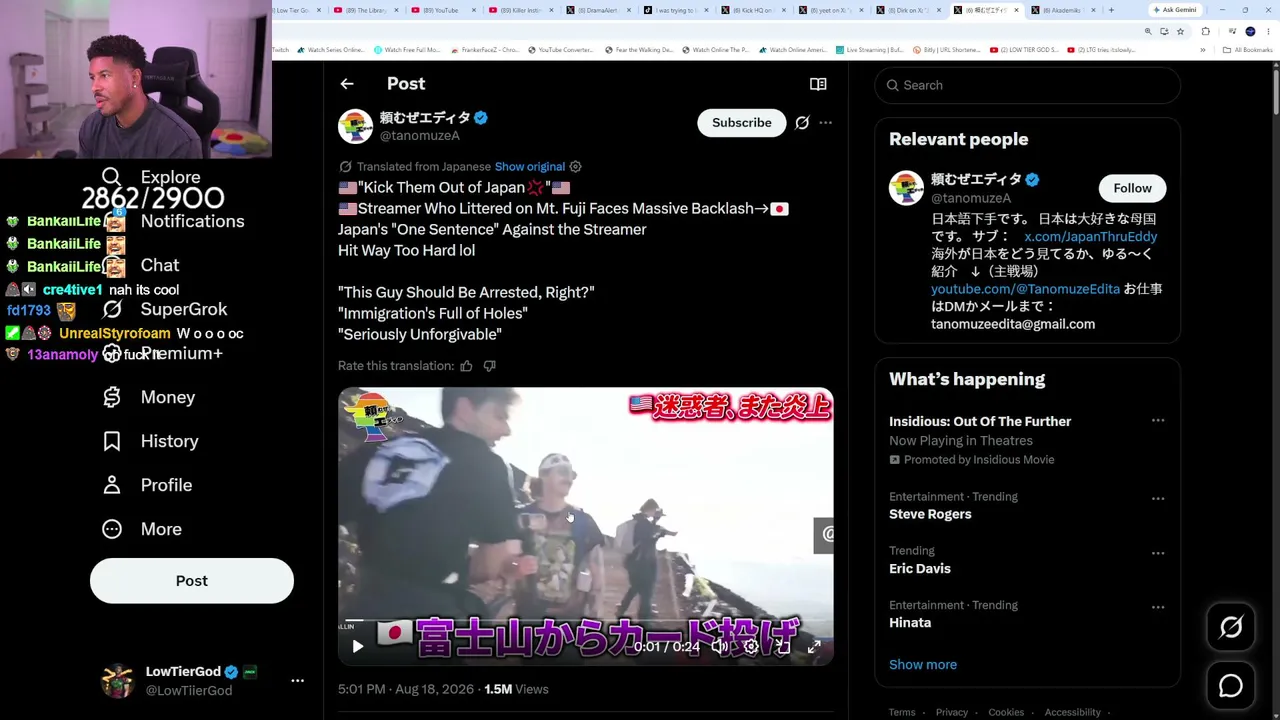
Task: Open Profile in the sidebar
Action: coord(148,485)
